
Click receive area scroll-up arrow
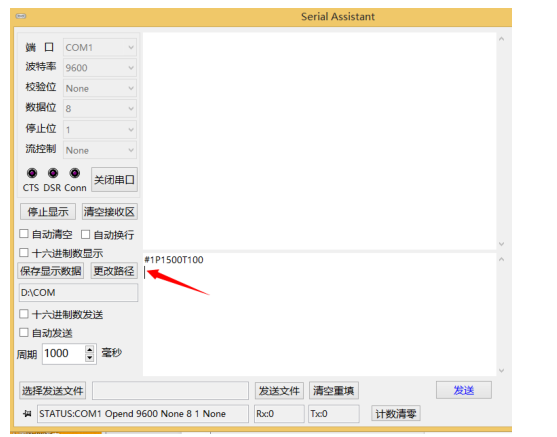coord(501,39)
